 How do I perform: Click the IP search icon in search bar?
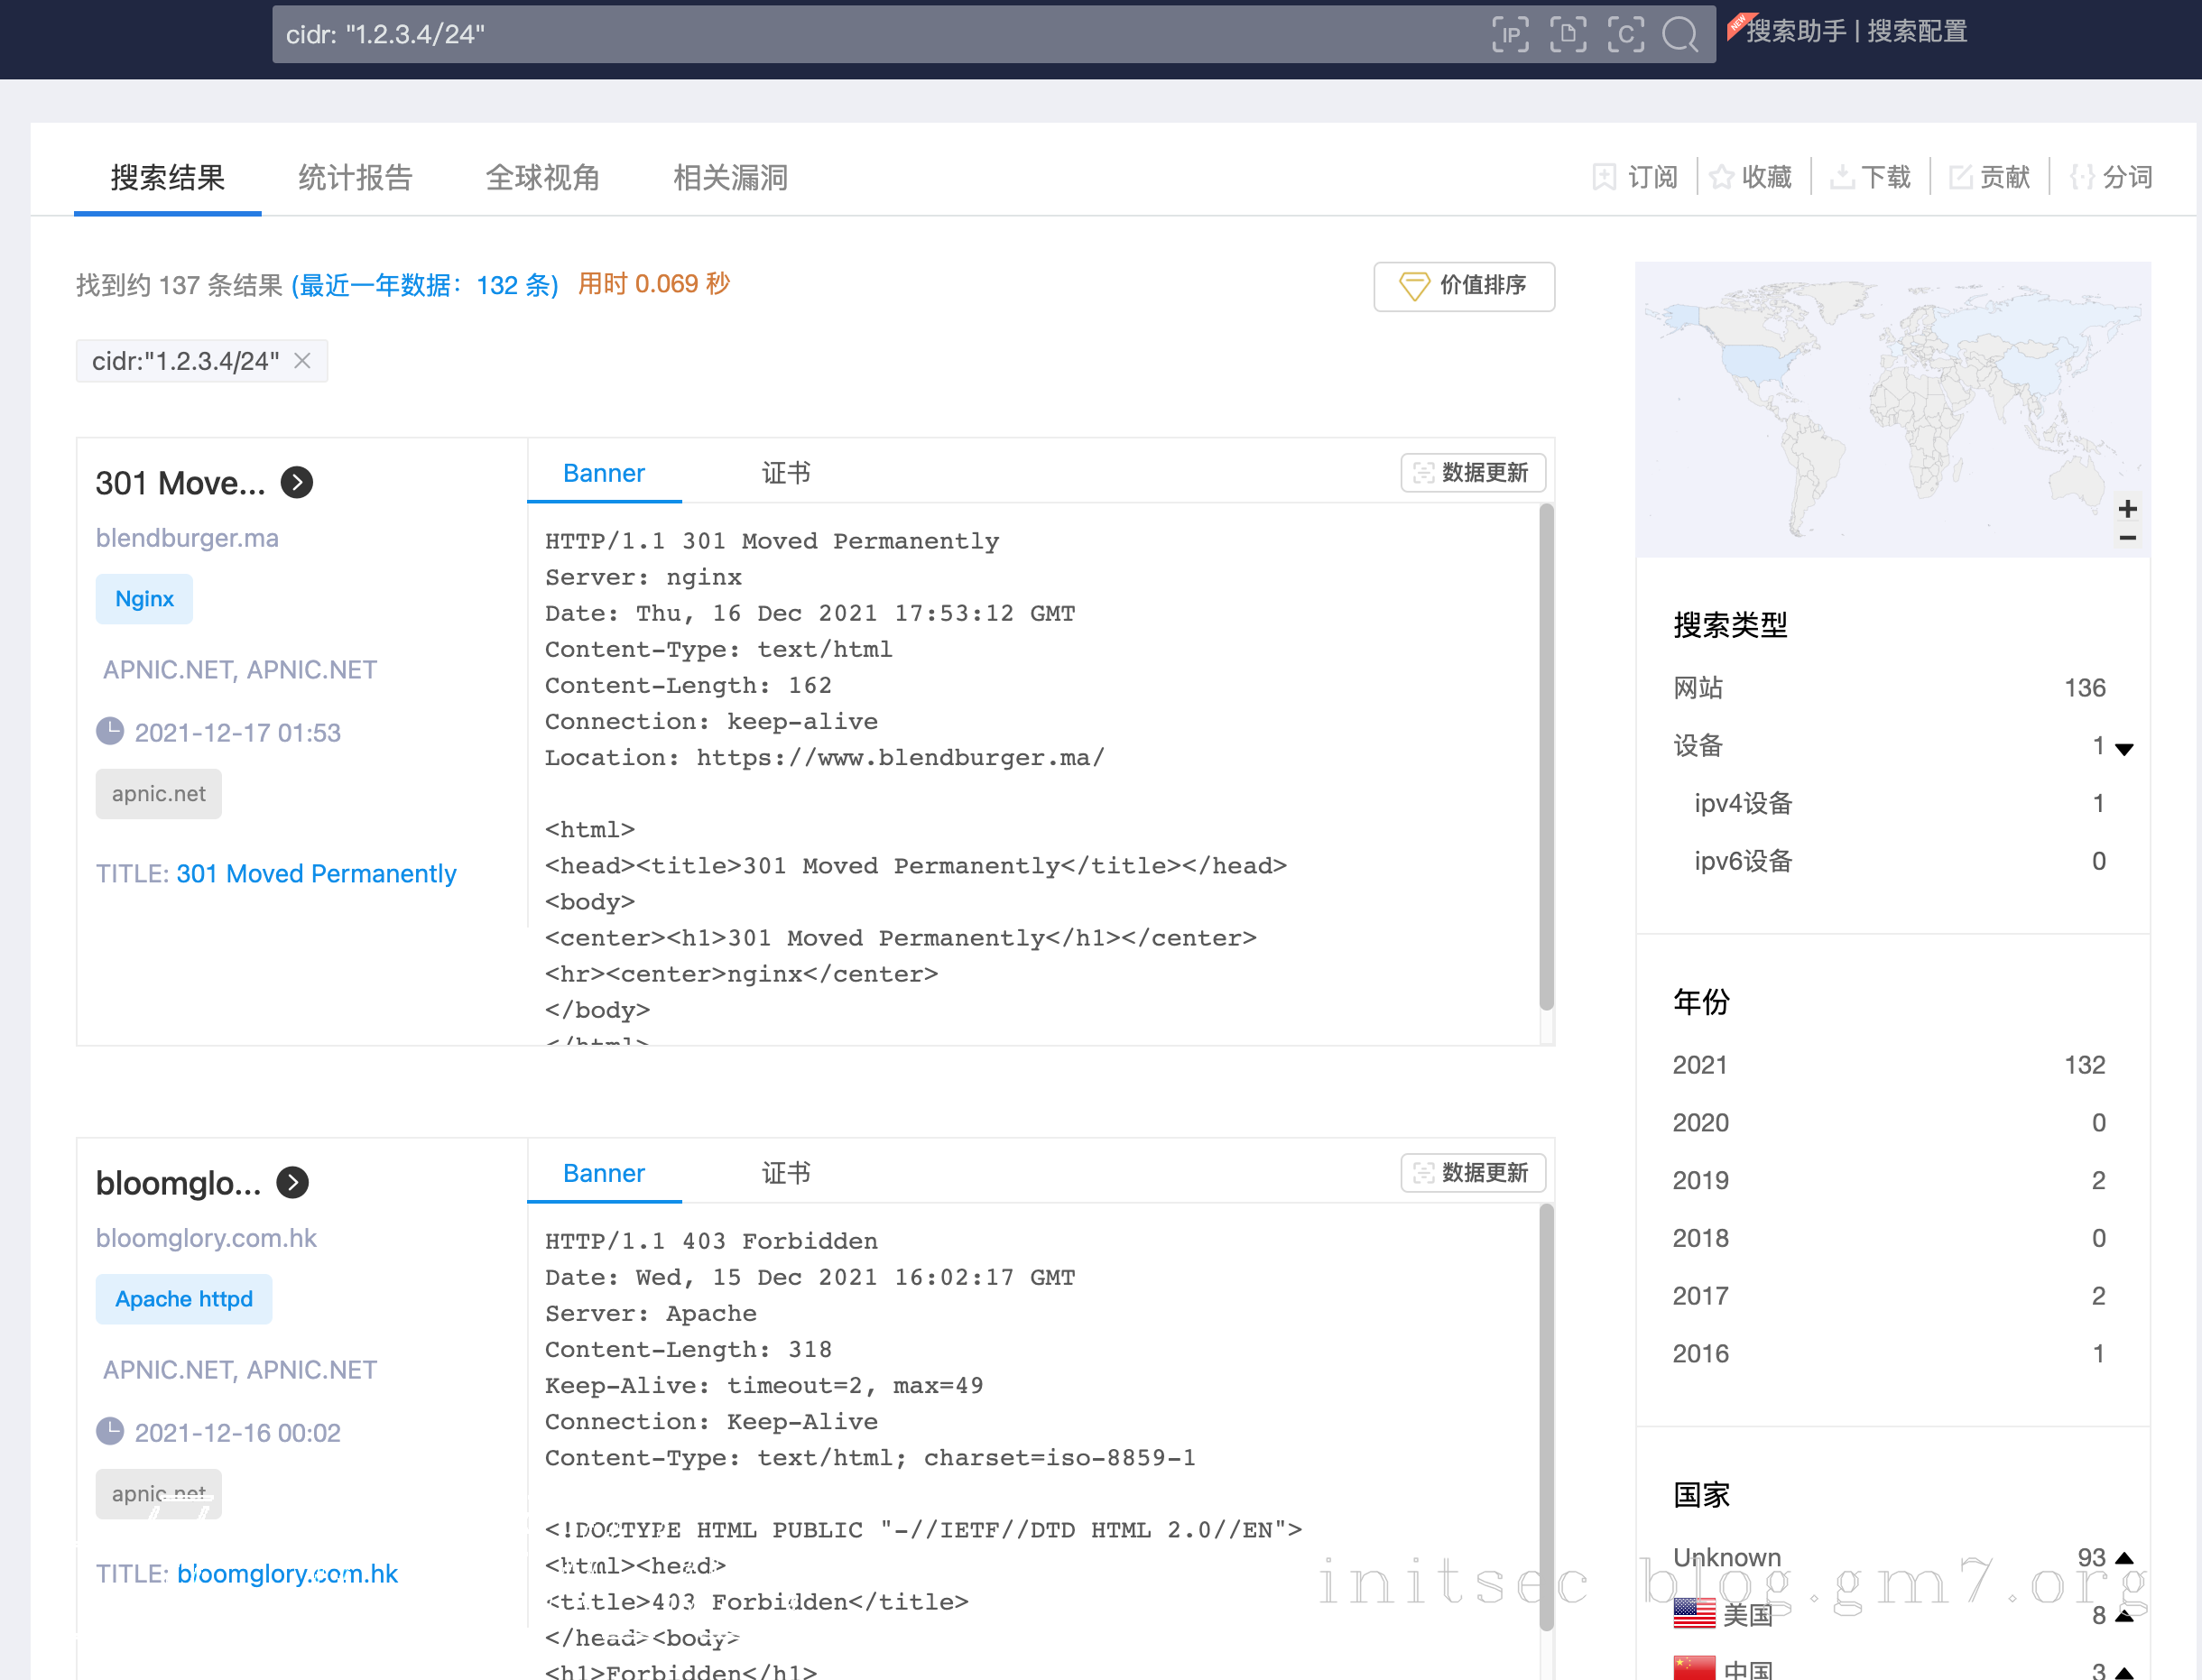(1510, 34)
